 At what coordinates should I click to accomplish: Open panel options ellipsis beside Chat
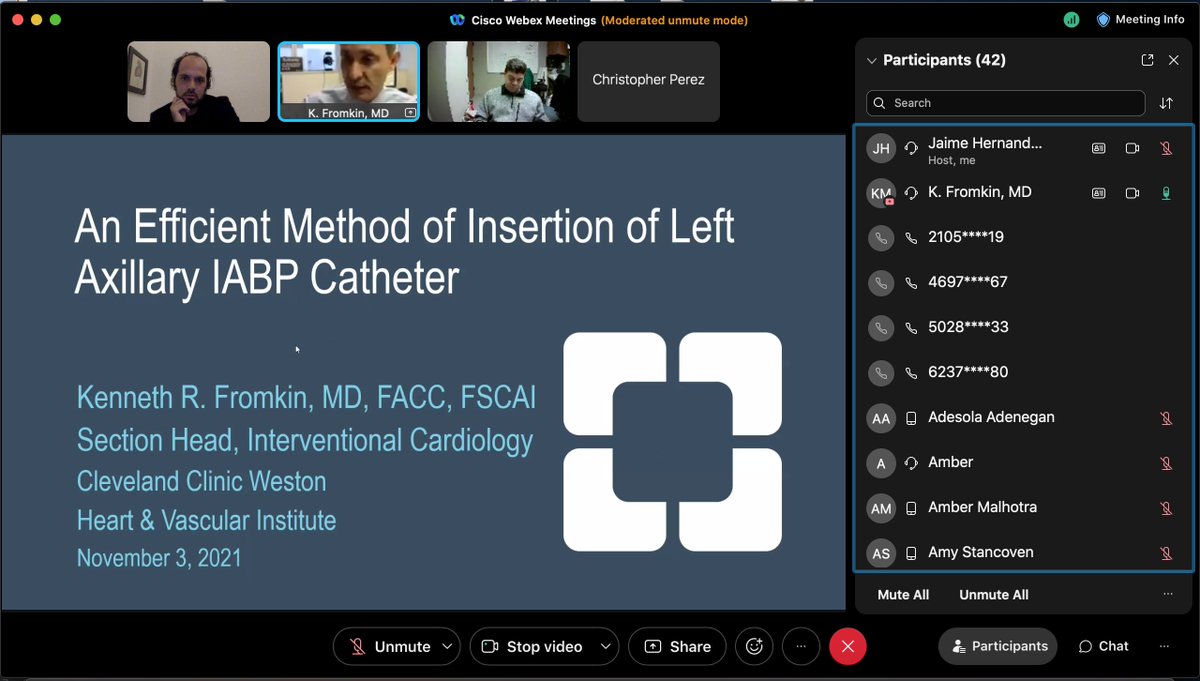pyautogui.click(x=1164, y=647)
